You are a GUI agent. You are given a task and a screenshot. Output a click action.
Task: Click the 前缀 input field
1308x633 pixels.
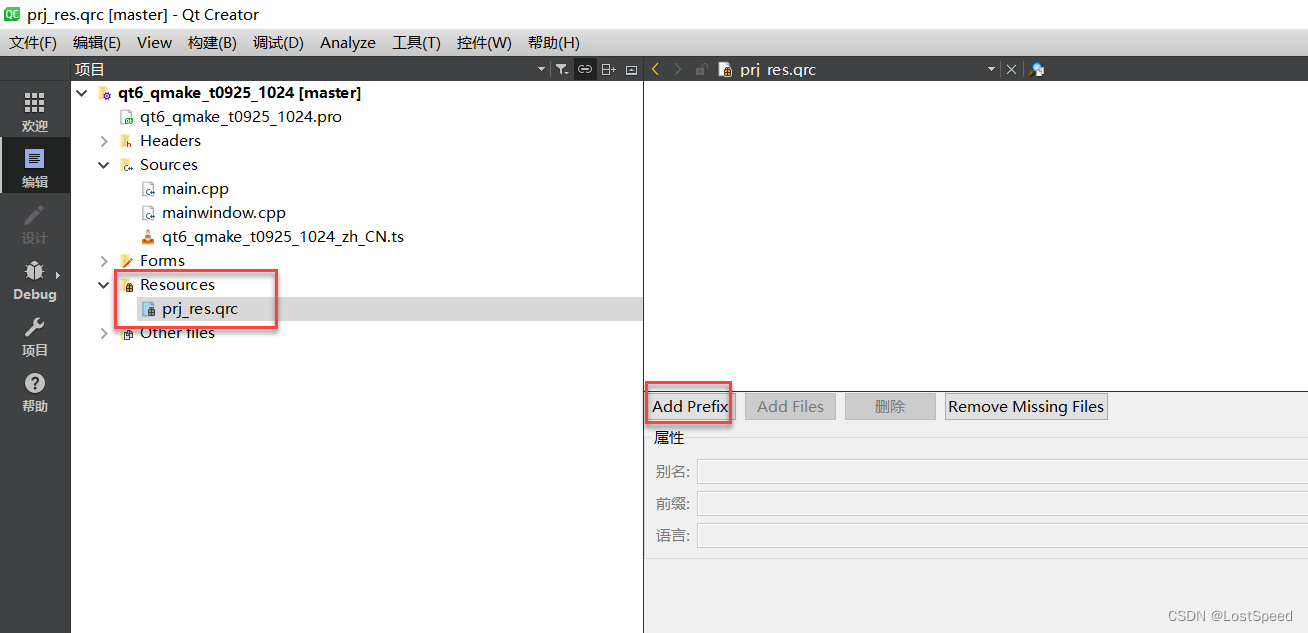tap(1002, 503)
